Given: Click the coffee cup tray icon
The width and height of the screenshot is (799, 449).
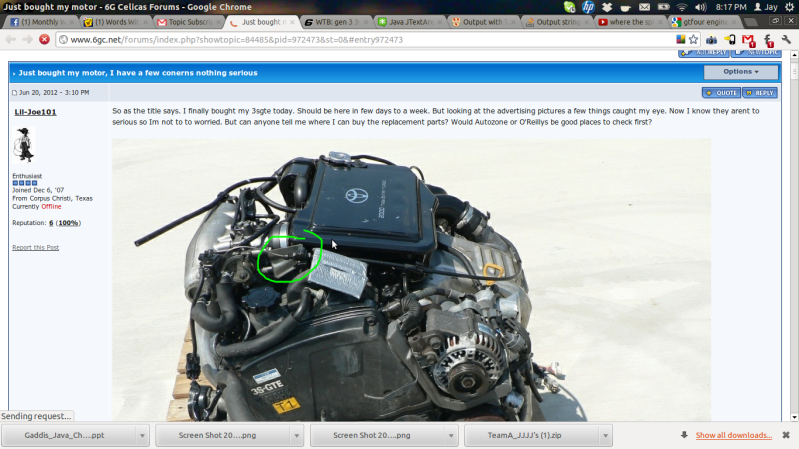Looking at the screenshot, I should point(626,7).
